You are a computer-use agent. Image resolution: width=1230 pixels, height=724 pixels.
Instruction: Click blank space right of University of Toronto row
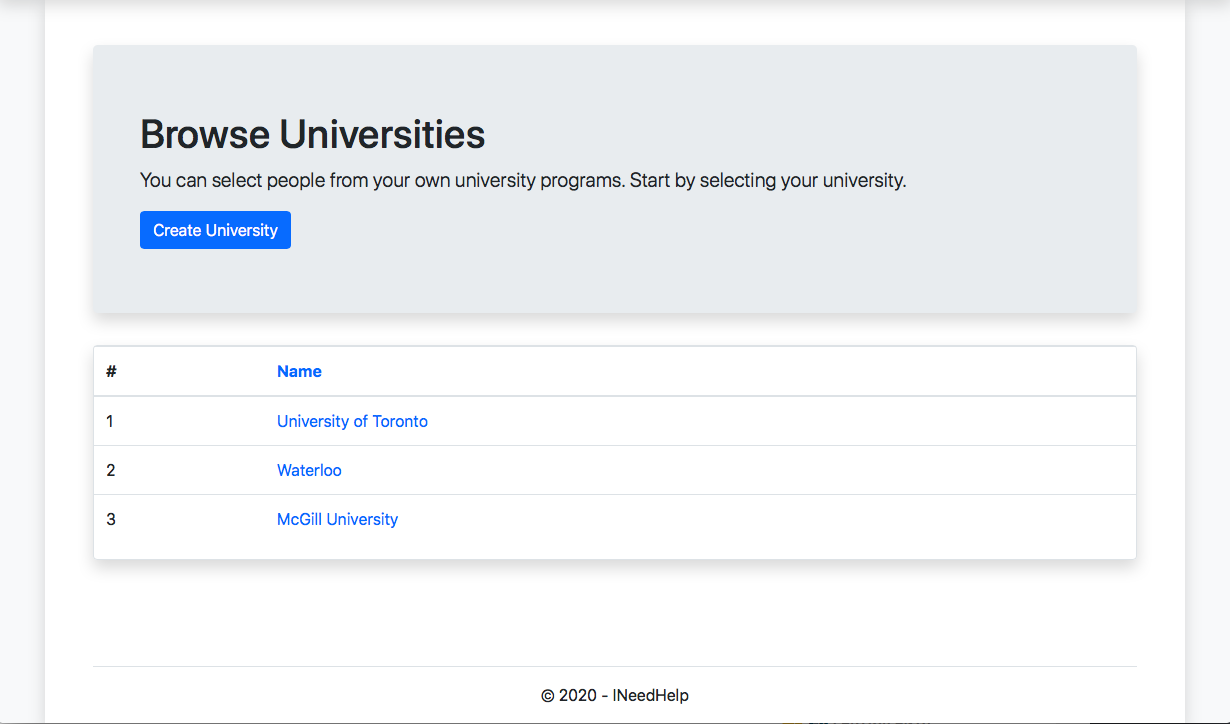780,421
